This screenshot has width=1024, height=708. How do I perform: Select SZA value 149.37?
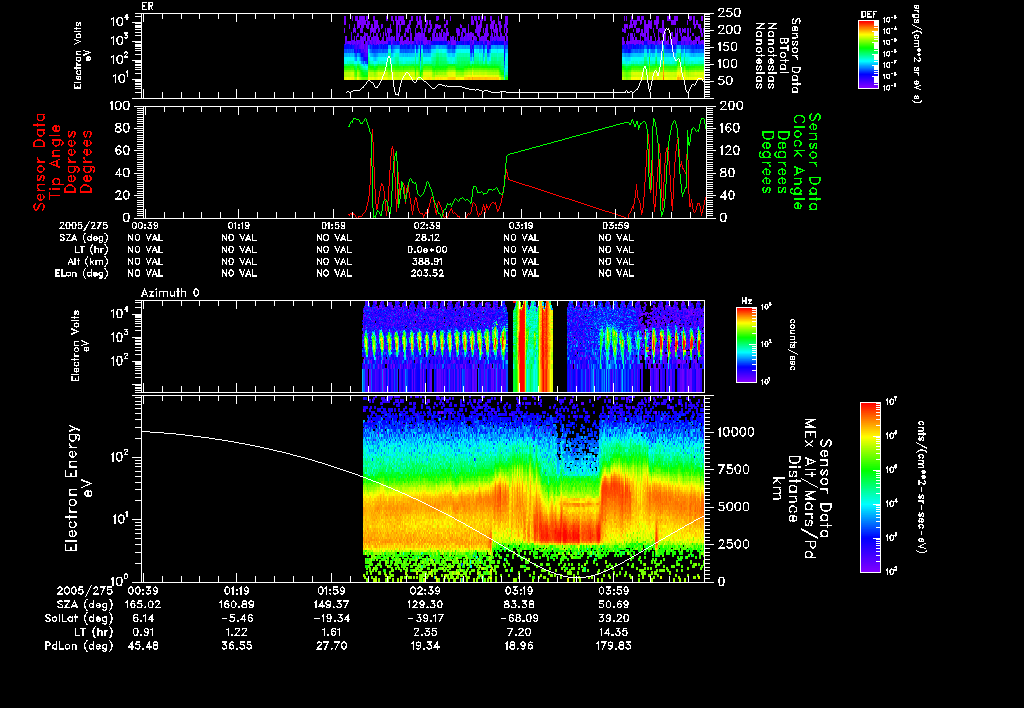[331, 604]
